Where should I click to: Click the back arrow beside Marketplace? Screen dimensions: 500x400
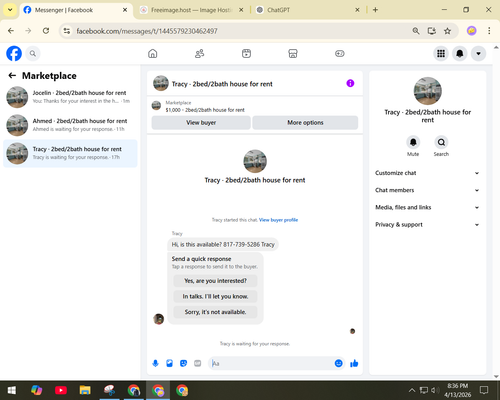12,76
